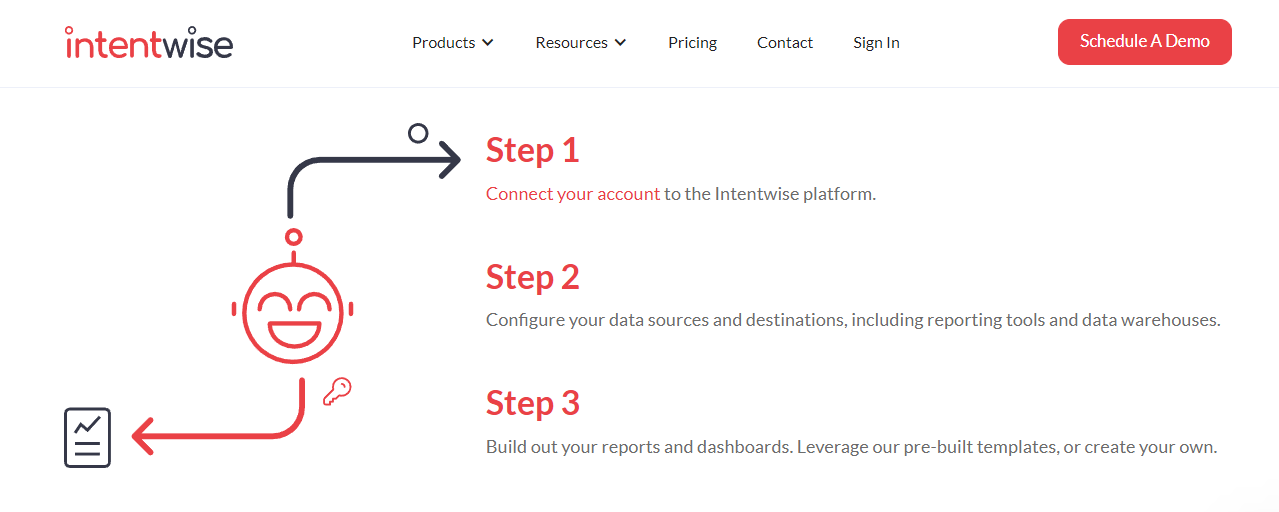Click the Sign In link

876,43
